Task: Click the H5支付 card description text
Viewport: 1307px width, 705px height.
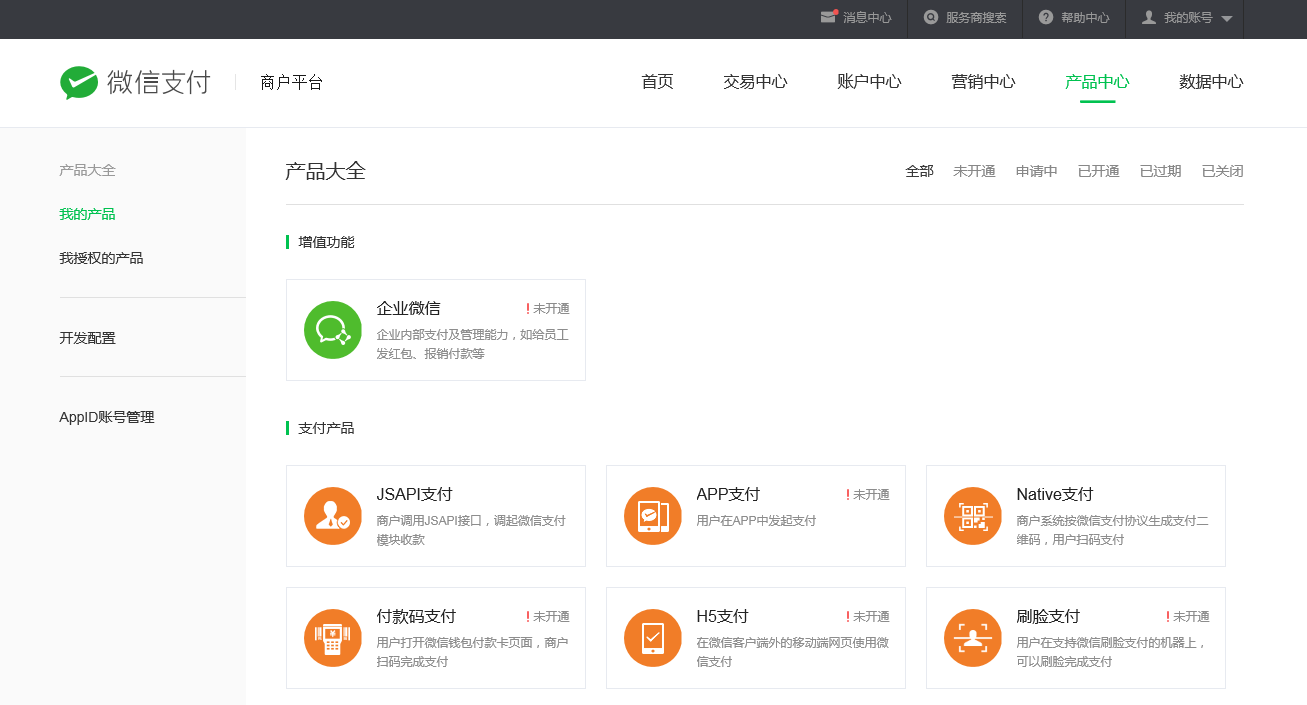Action: (792, 652)
